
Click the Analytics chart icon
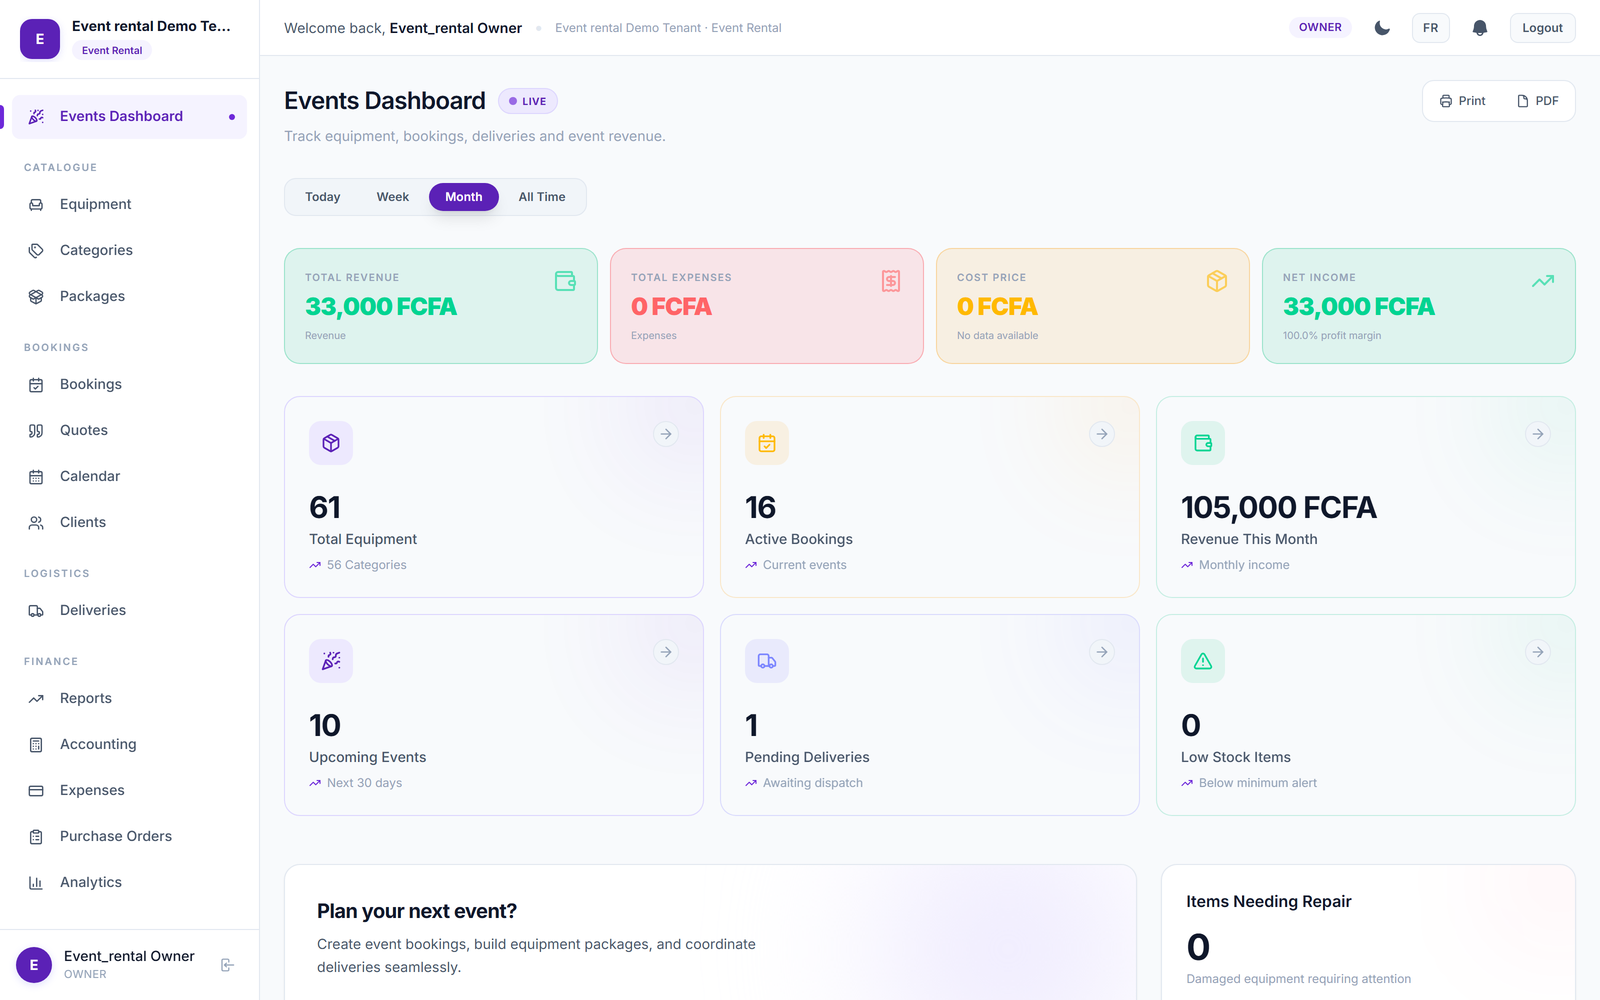click(x=36, y=882)
